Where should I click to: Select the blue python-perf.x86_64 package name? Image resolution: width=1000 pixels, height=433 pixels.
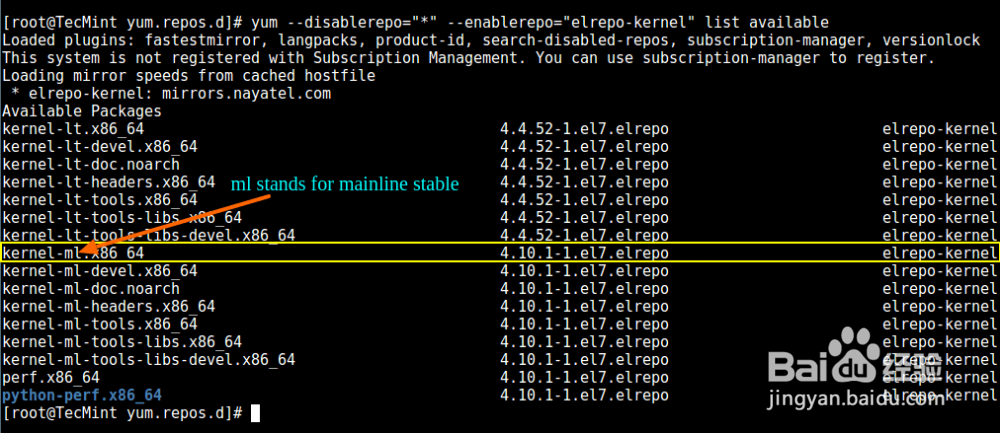82,395
